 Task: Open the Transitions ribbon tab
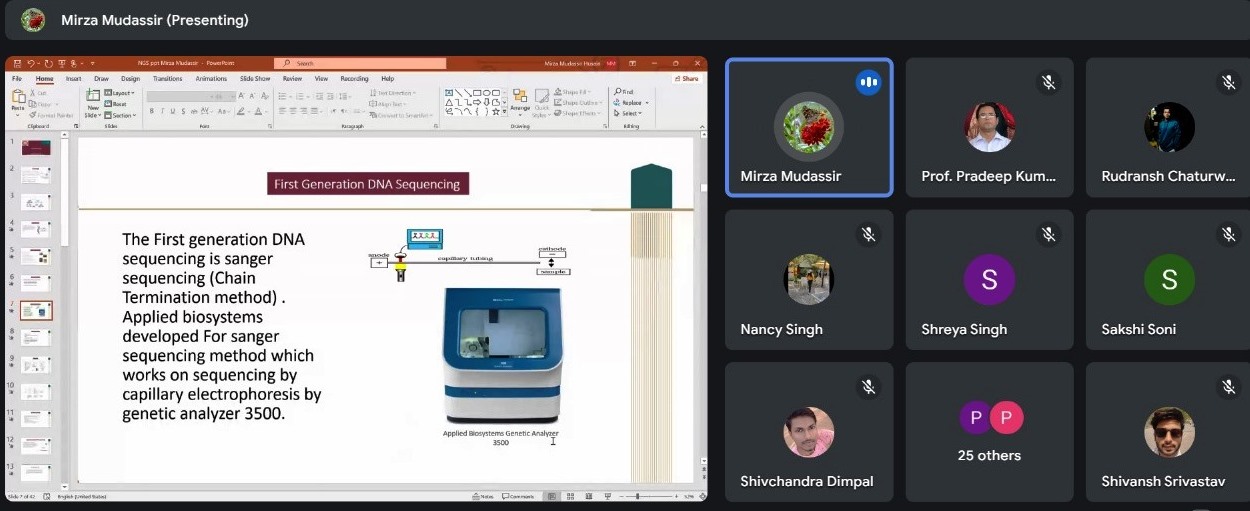coord(167,78)
